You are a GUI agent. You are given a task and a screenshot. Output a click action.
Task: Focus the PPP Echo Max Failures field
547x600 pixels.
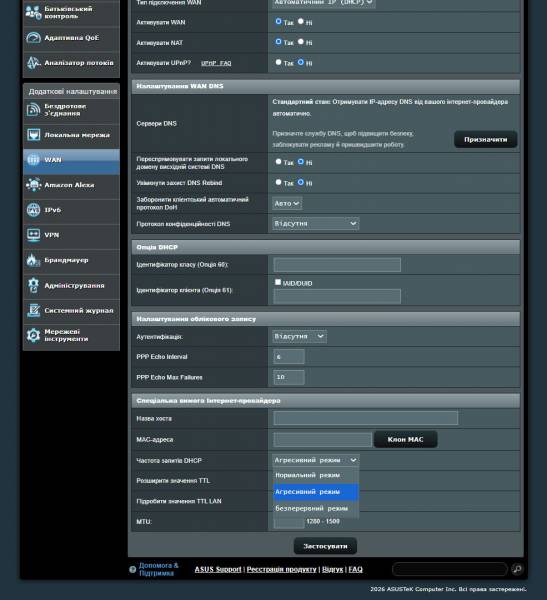pos(289,377)
